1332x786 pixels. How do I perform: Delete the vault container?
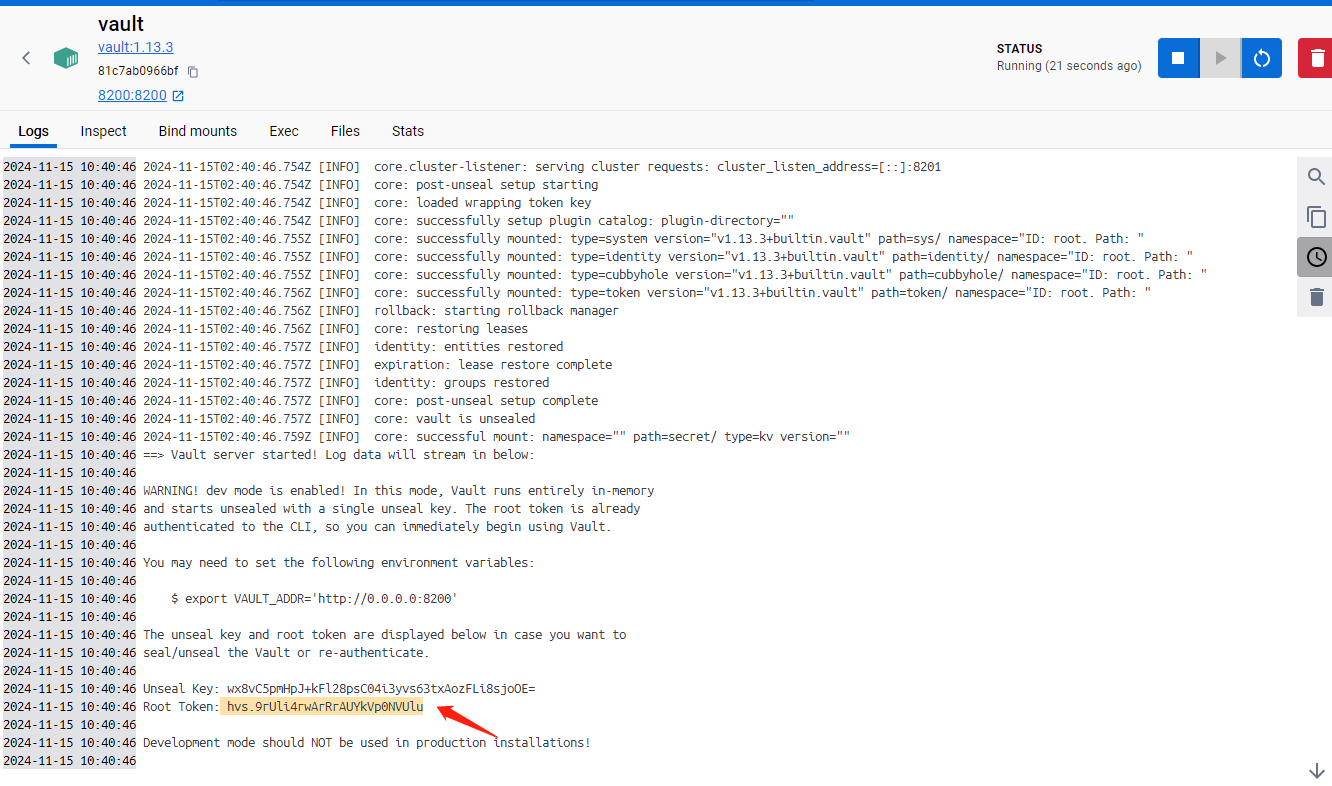(x=1317, y=58)
